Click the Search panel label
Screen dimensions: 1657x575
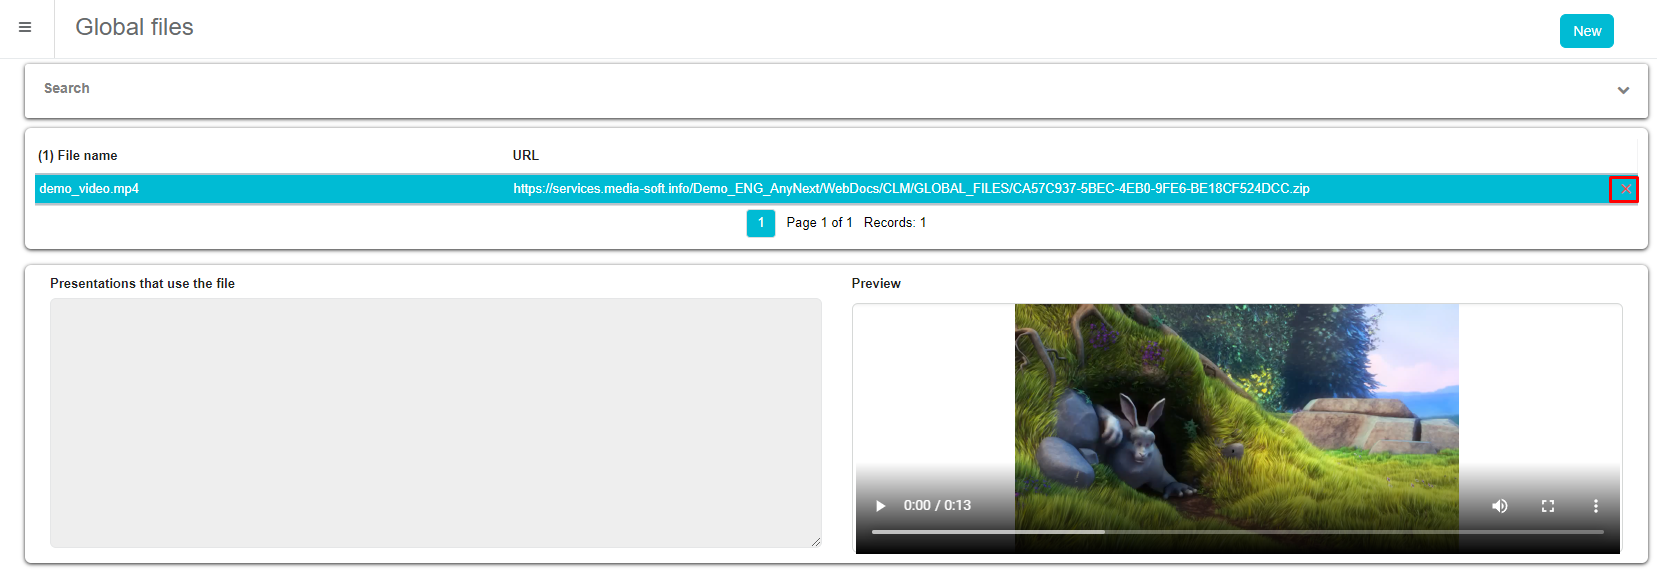click(67, 89)
